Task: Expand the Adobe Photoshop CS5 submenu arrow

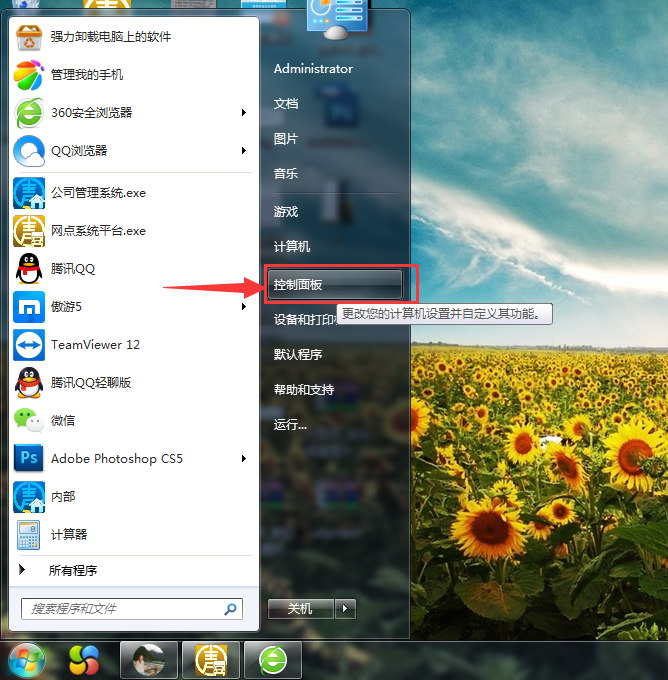Action: click(243, 459)
